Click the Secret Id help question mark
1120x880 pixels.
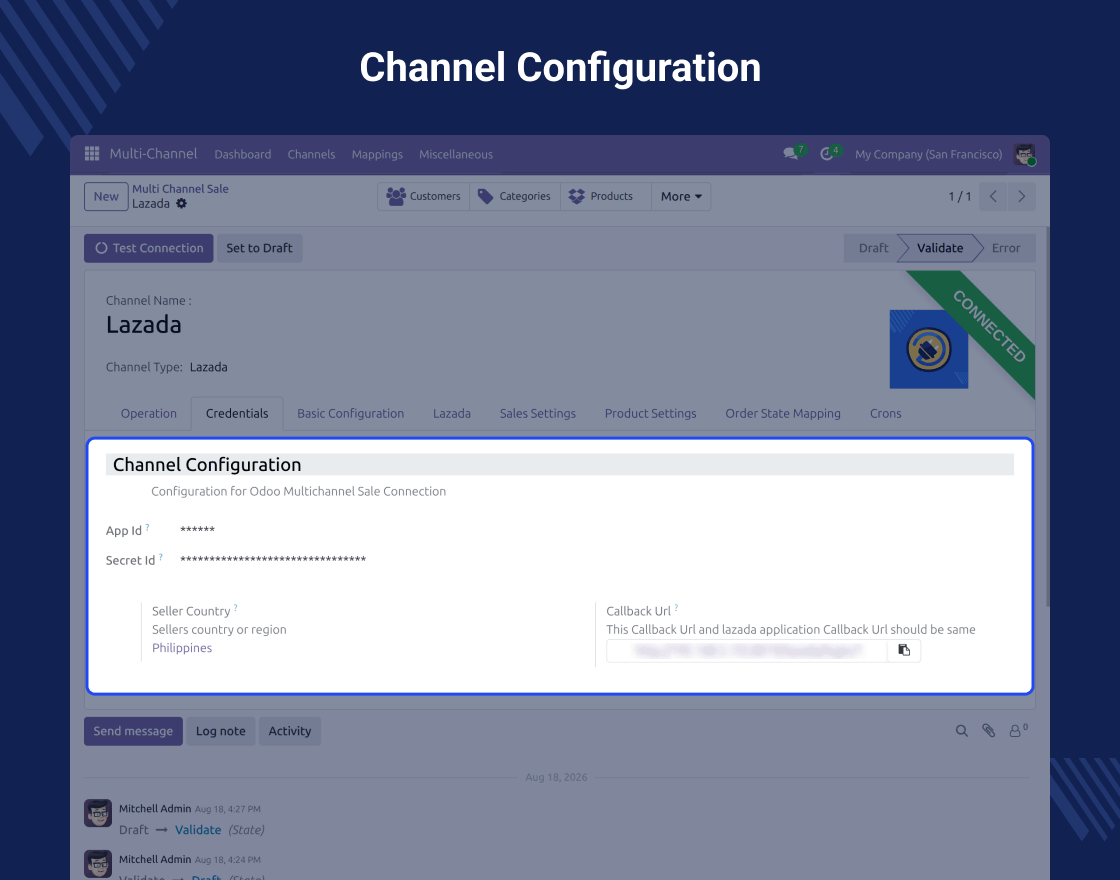pyautogui.click(x=161, y=556)
